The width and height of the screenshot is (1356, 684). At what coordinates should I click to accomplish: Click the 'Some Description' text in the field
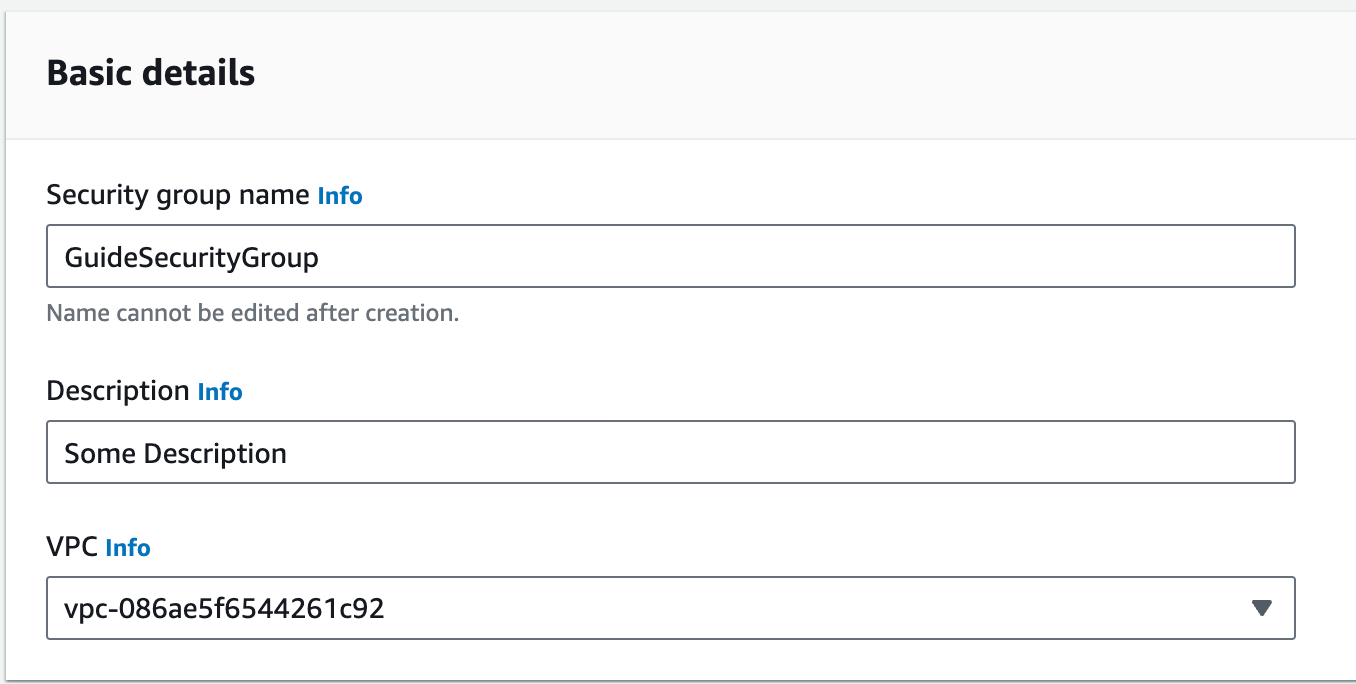coord(176,454)
